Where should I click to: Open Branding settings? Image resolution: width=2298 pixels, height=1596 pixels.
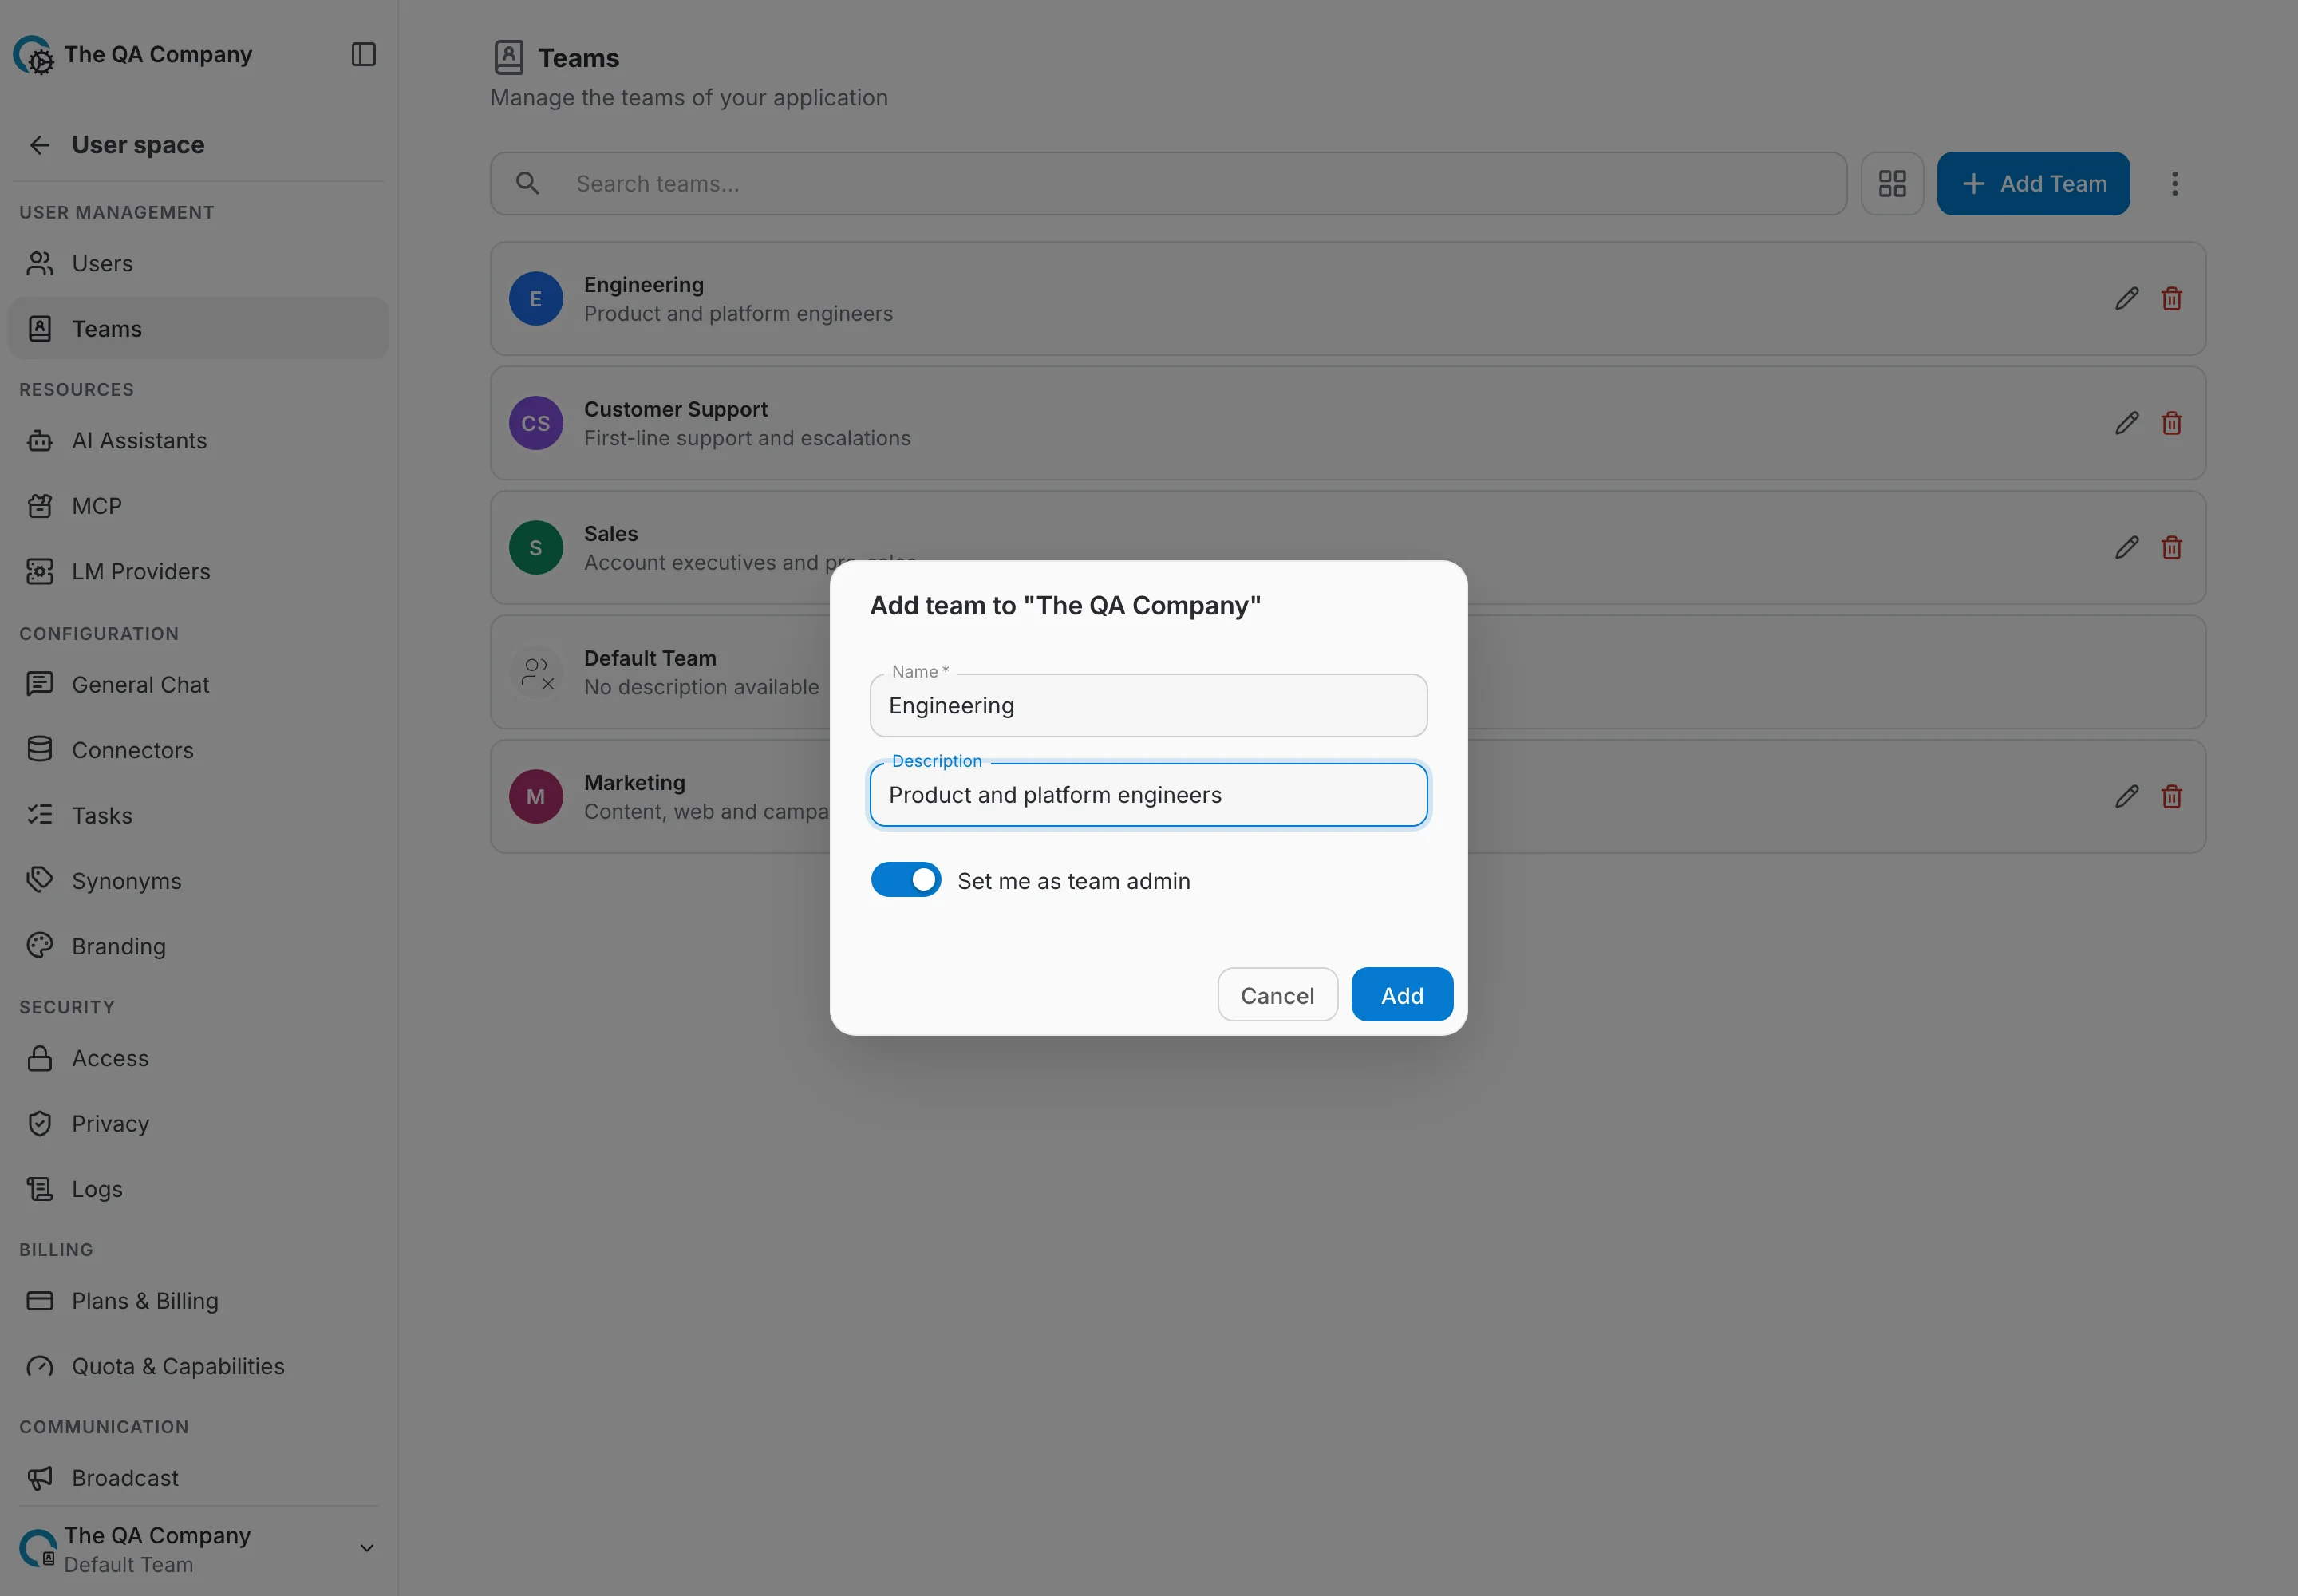coord(198,946)
